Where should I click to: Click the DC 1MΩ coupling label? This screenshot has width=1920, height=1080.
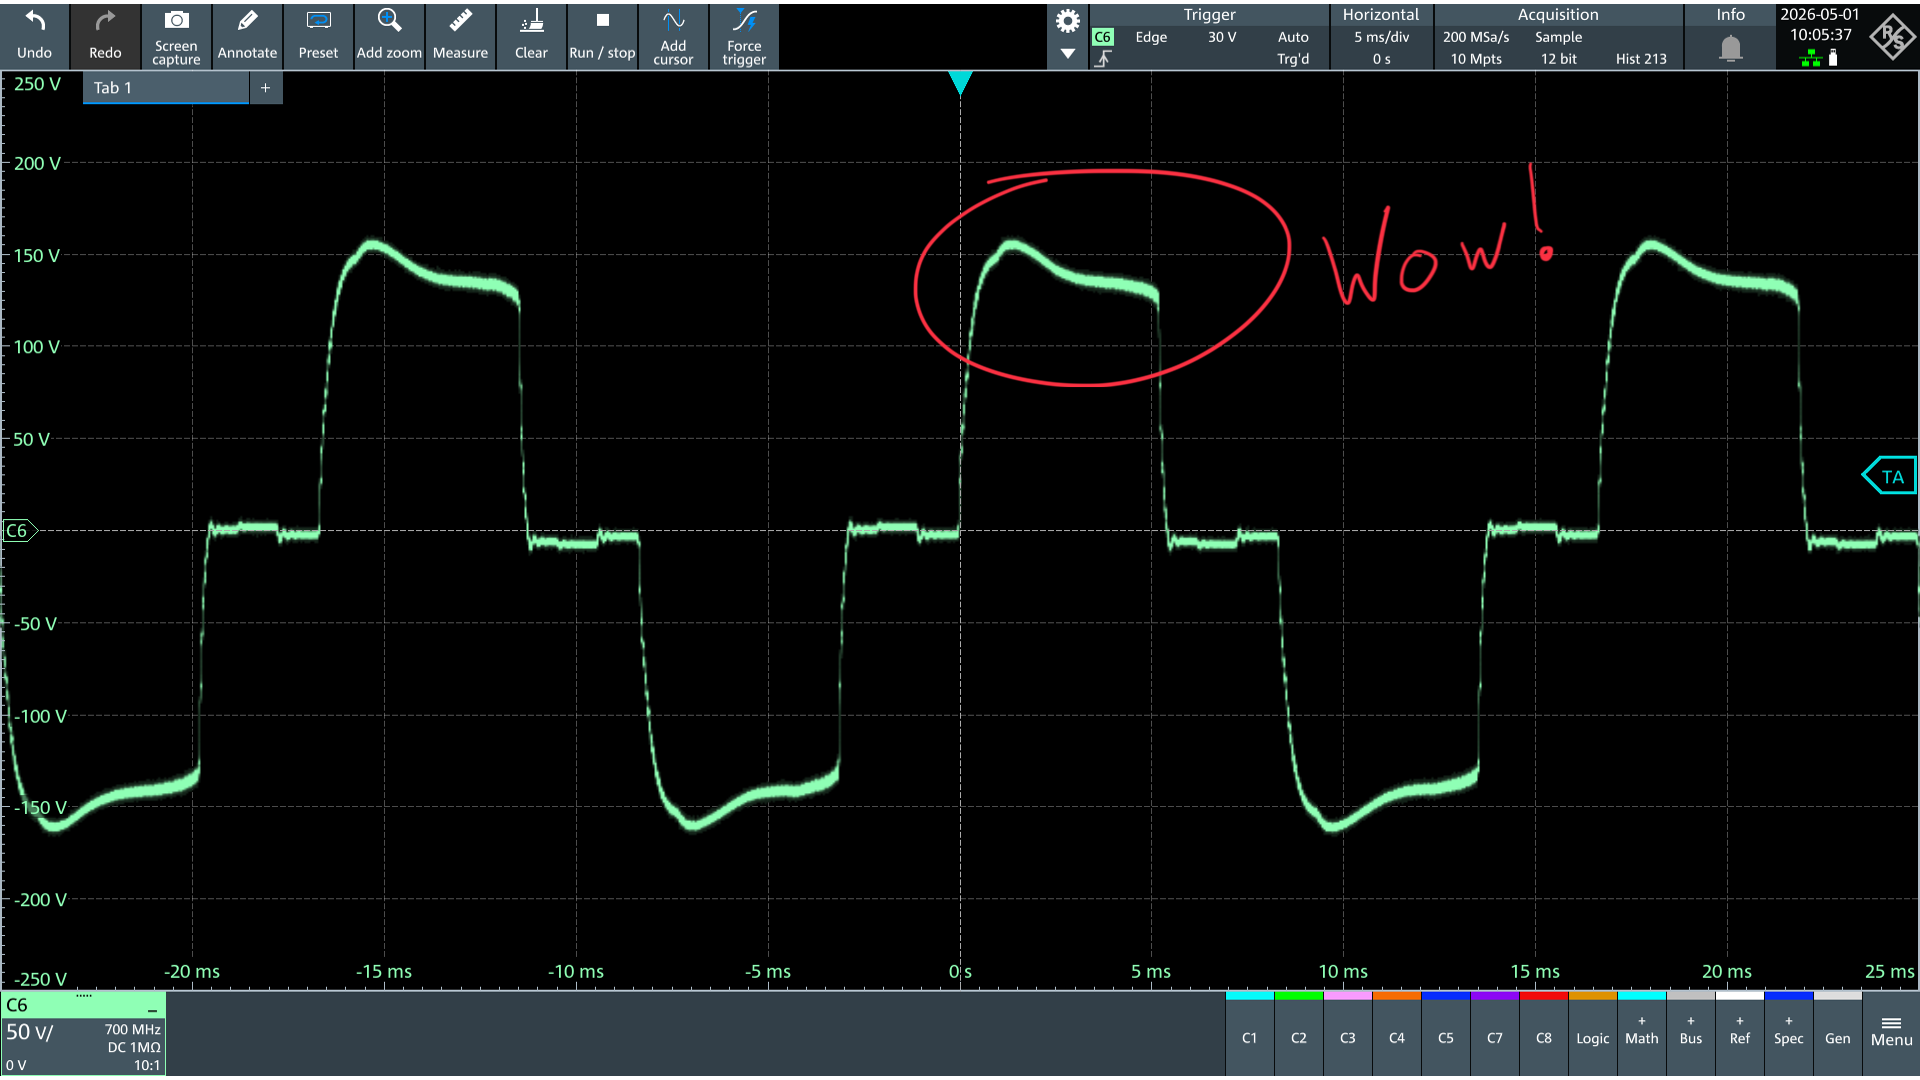click(134, 1048)
